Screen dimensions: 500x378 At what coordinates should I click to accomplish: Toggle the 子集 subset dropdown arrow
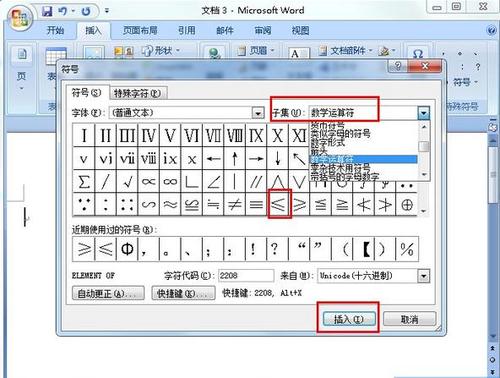[x=423, y=113]
